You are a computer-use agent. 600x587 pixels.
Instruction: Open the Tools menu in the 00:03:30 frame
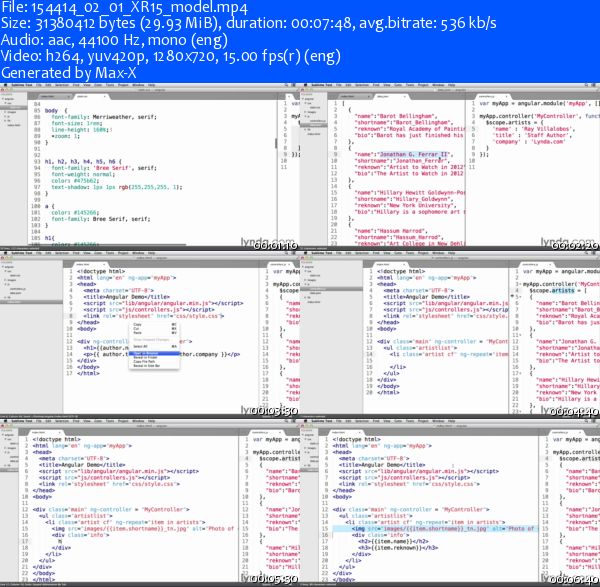pyautogui.click(x=110, y=253)
